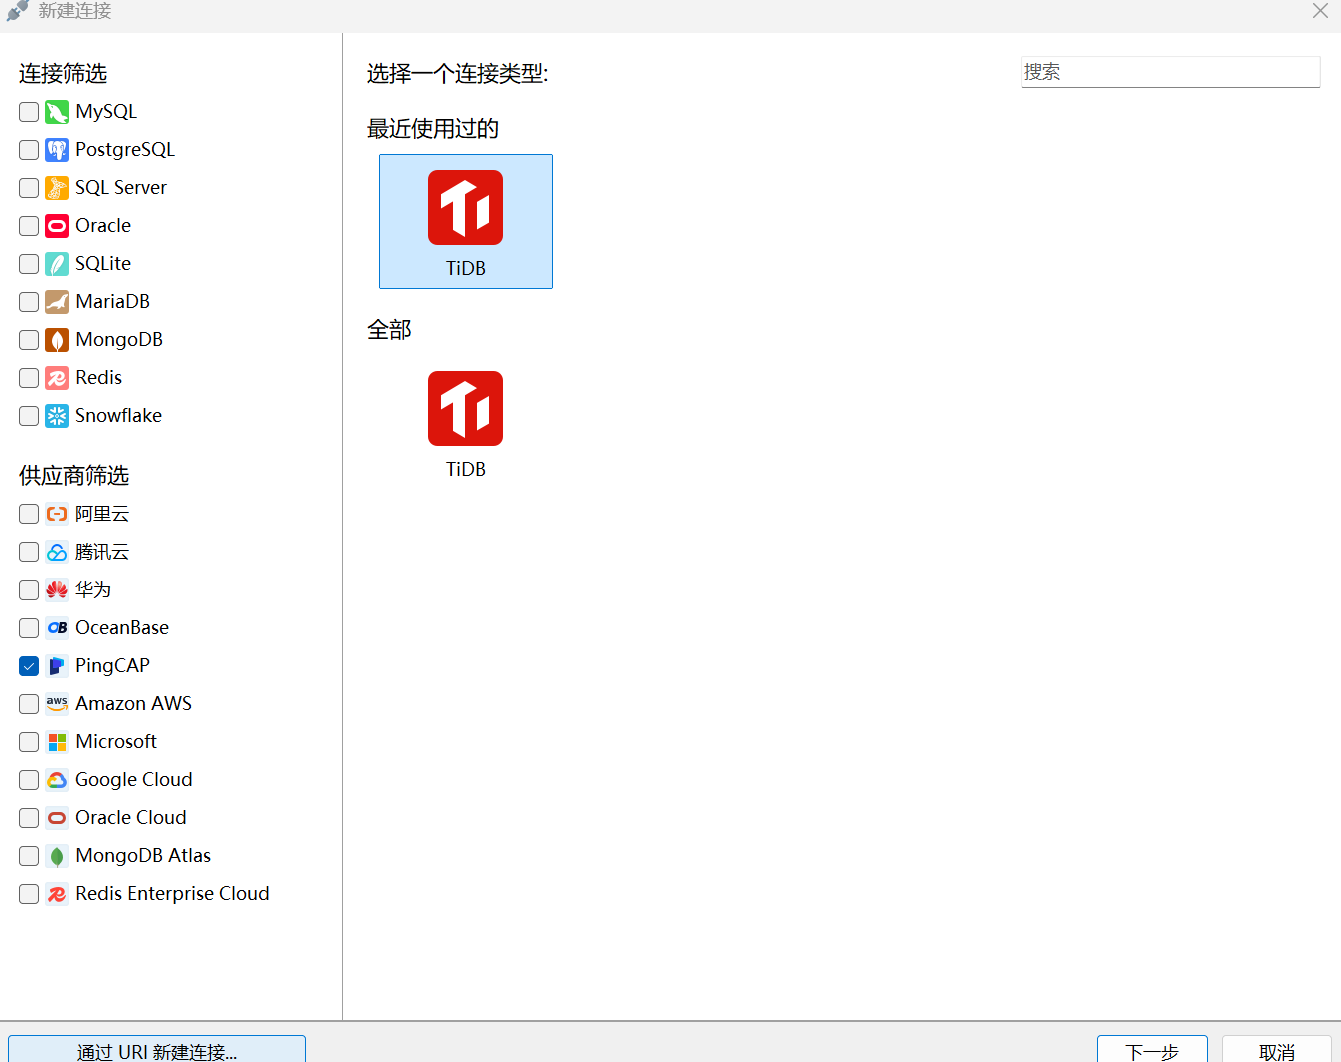This screenshot has width=1341, height=1062.
Task: Click the 阿里云 vendor icon
Action: pos(57,514)
